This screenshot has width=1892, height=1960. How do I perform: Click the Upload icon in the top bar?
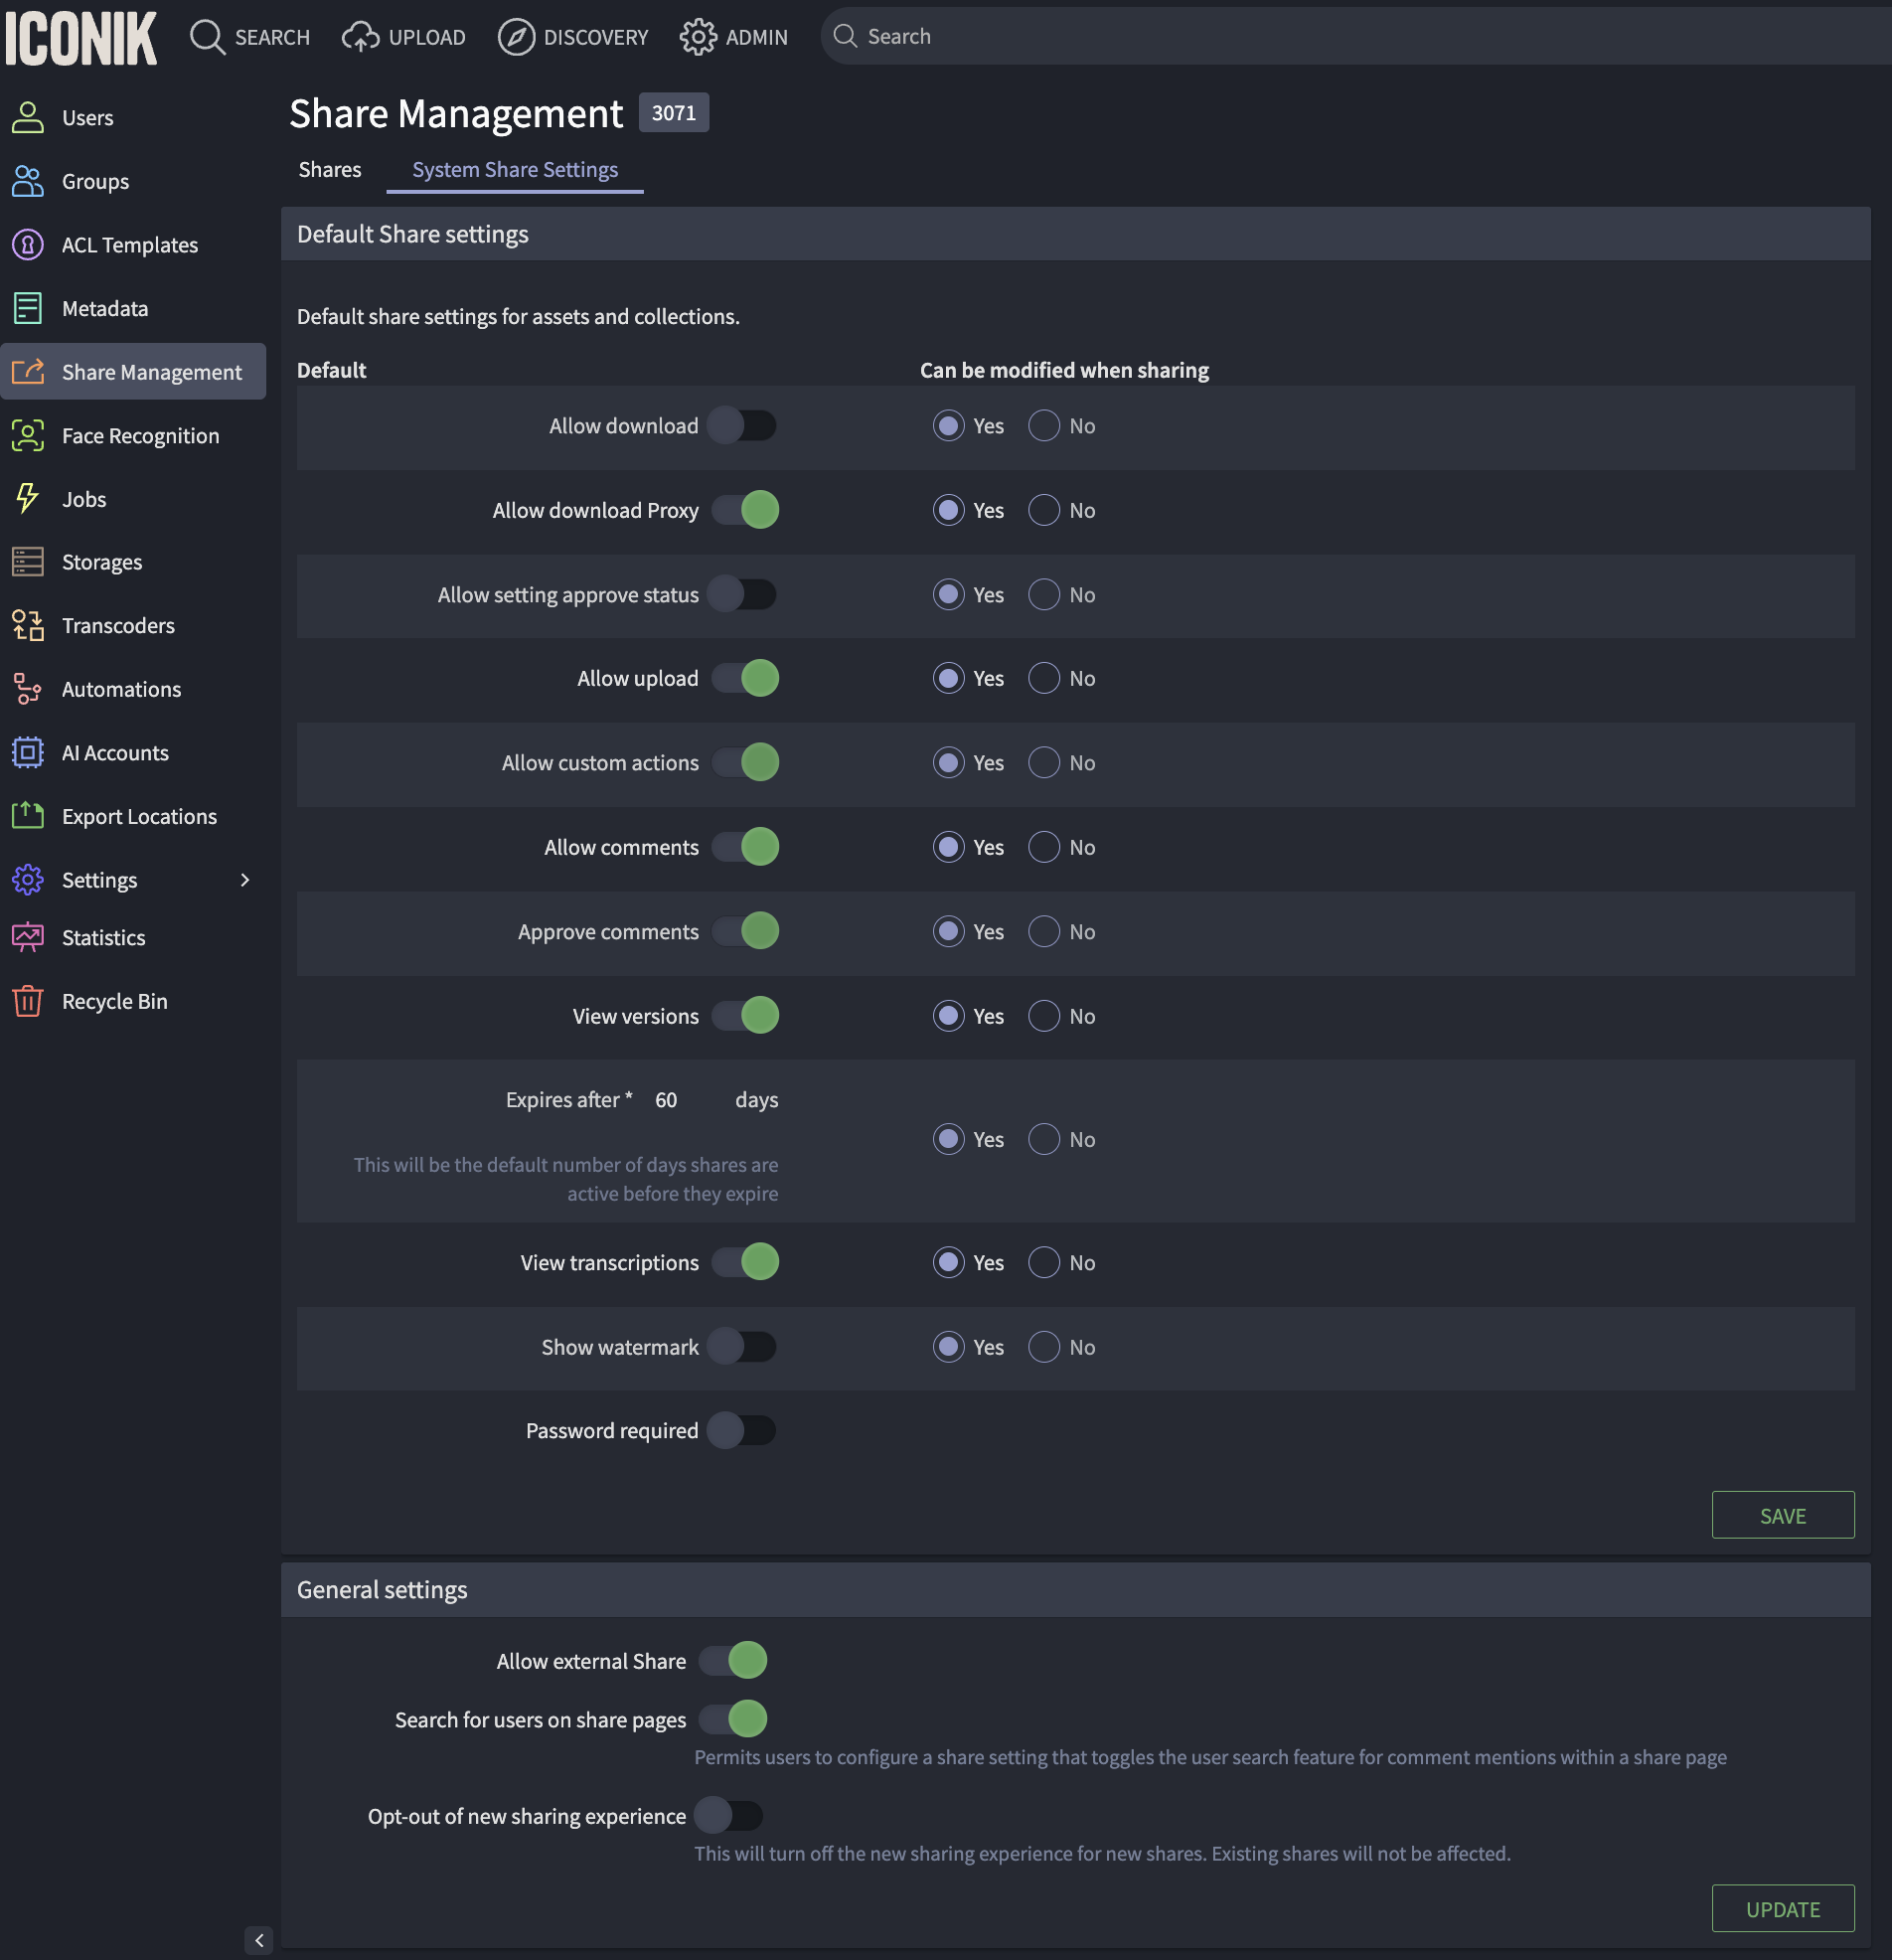coord(358,36)
